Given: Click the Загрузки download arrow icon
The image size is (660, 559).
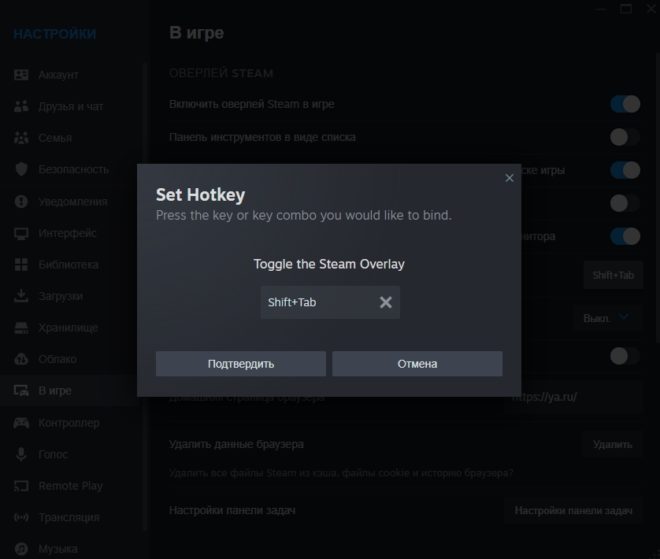Looking at the screenshot, I should coord(21,296).
